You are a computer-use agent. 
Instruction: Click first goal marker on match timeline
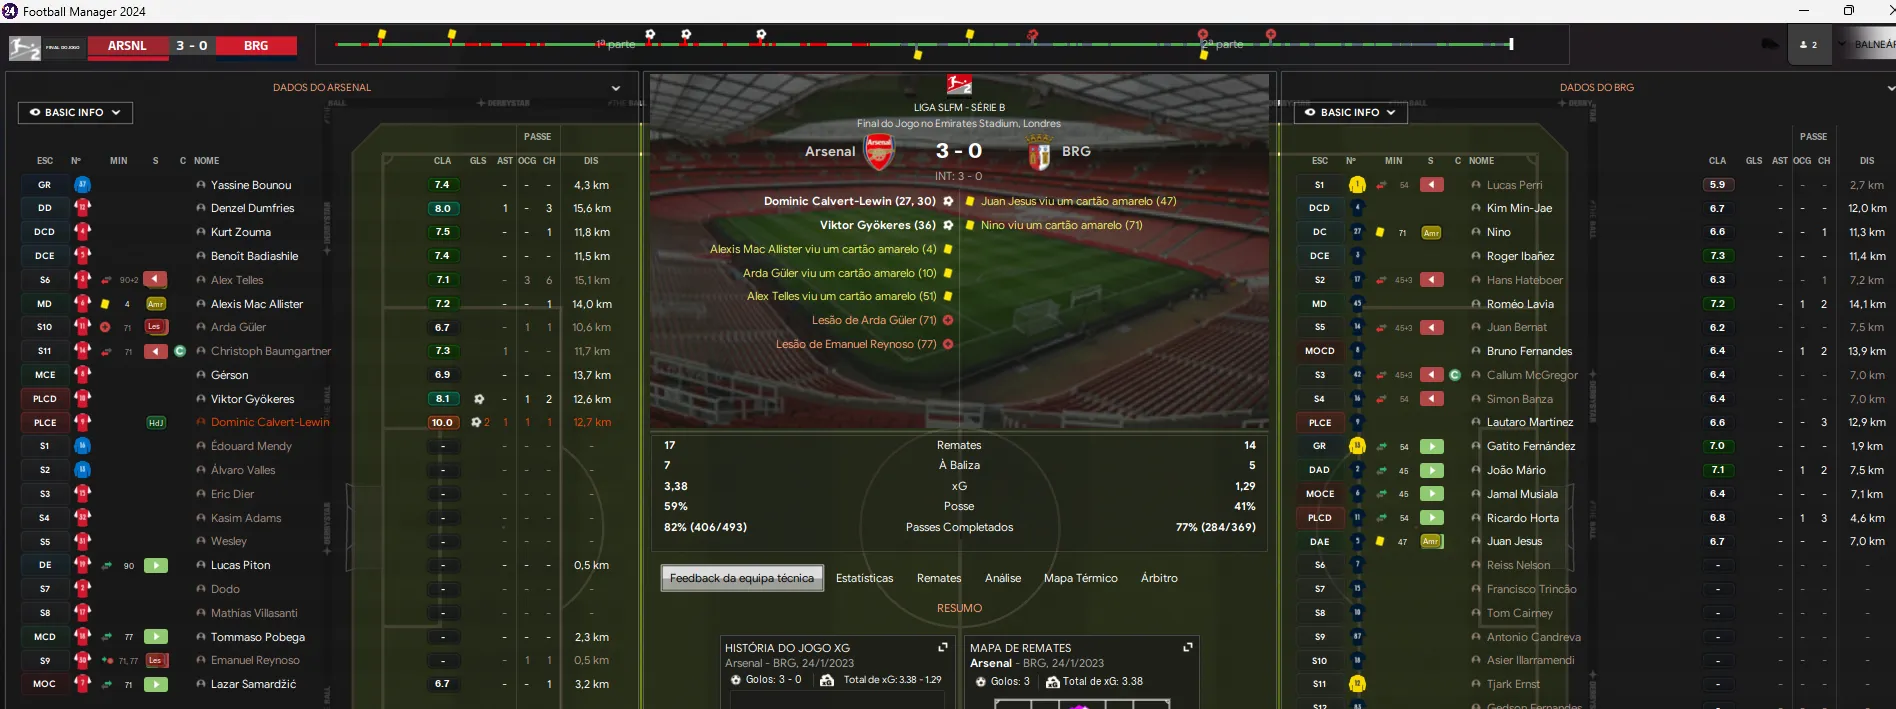coord(650,35)
